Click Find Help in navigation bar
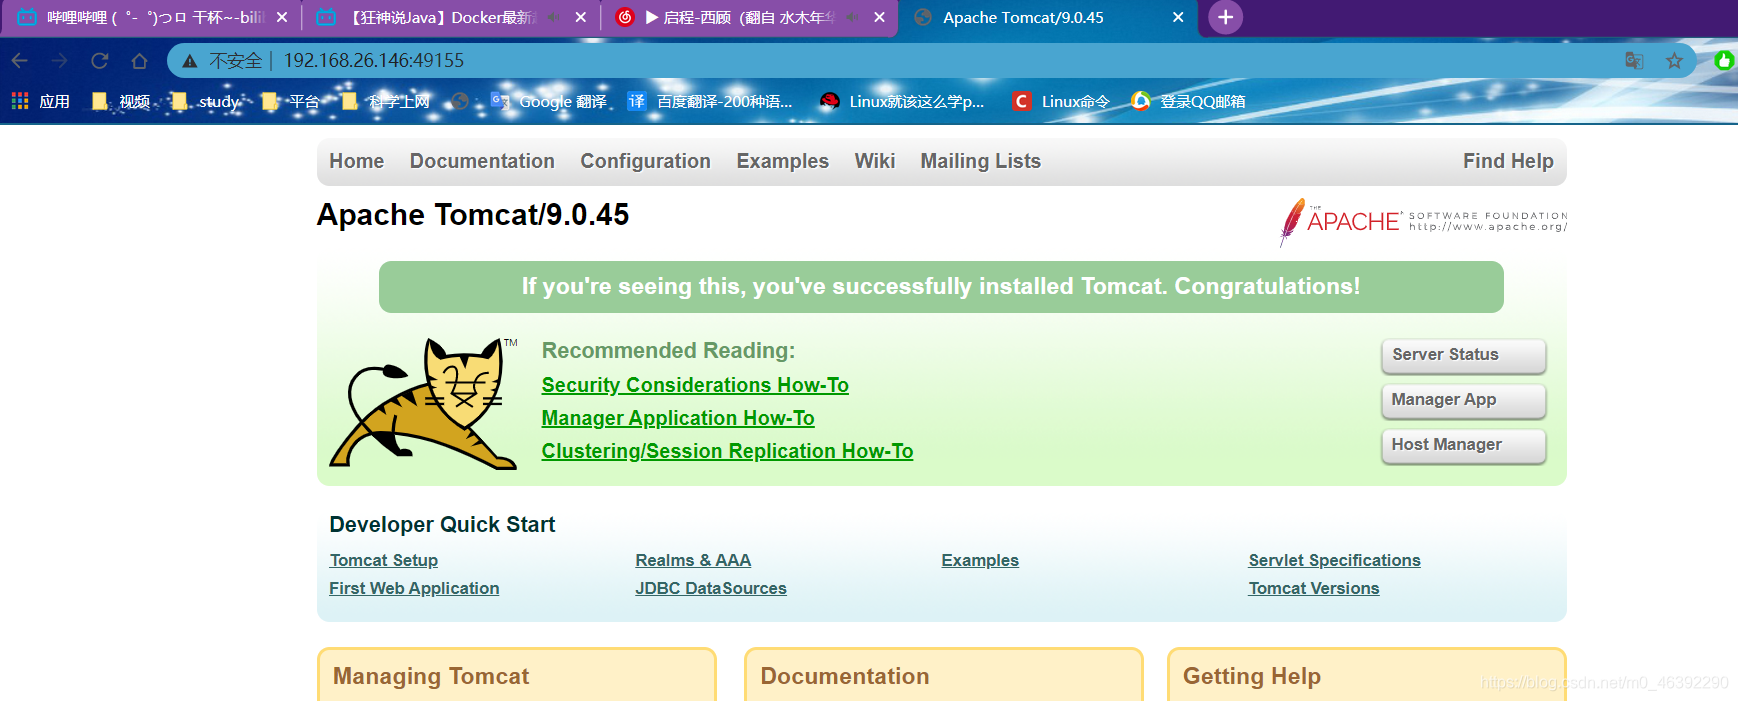The height and width of the screenshot is (701, 1738). [1508, 161]
